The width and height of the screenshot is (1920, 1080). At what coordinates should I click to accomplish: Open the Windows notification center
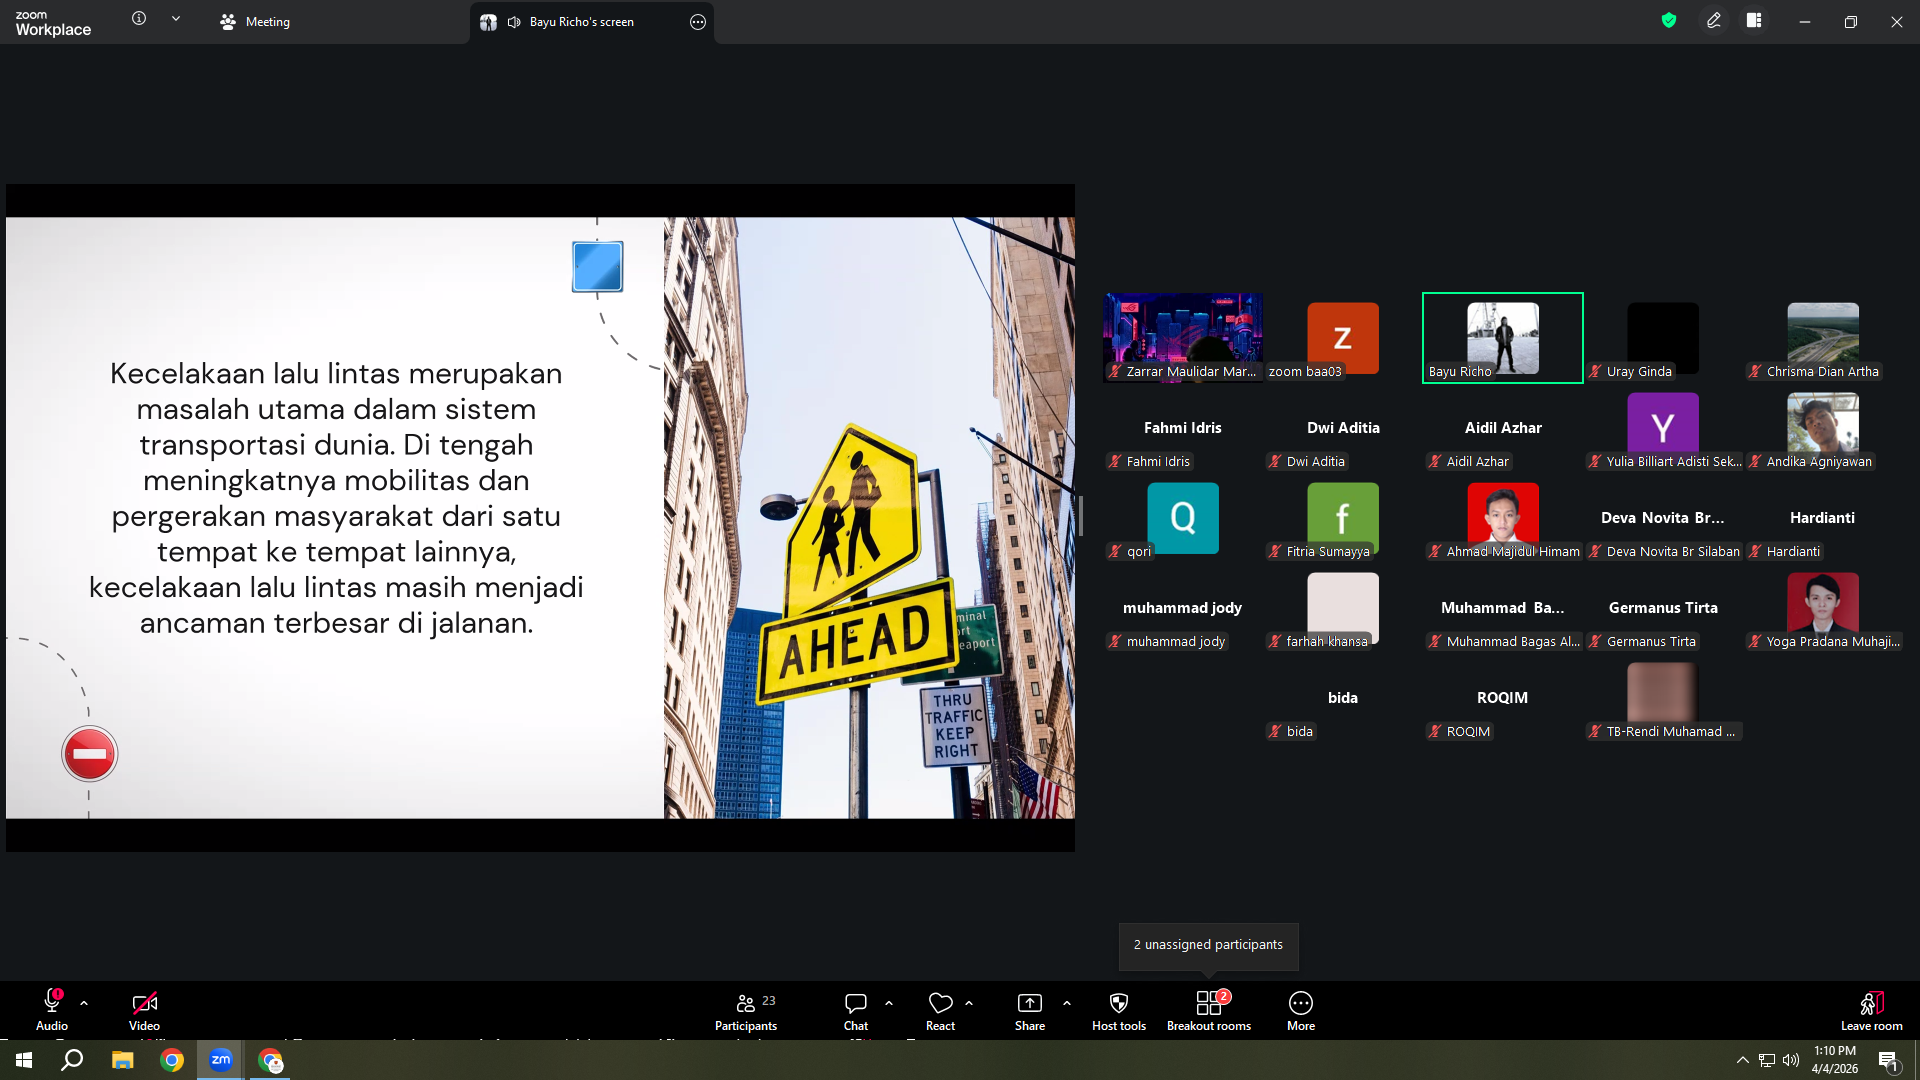point(1888,1061)
